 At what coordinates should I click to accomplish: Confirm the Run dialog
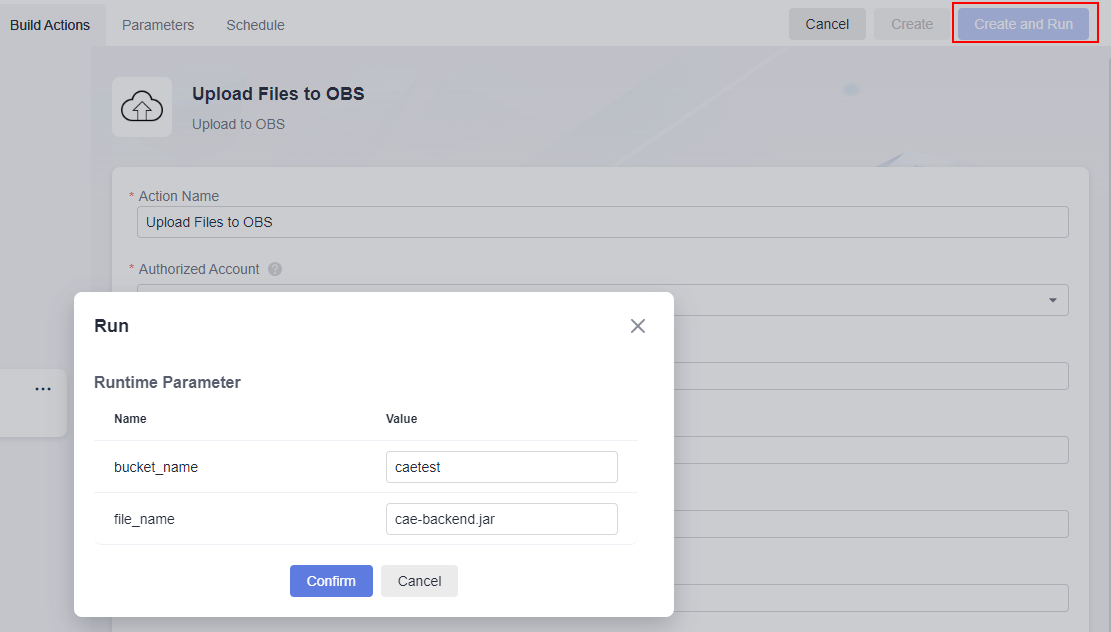331,581
